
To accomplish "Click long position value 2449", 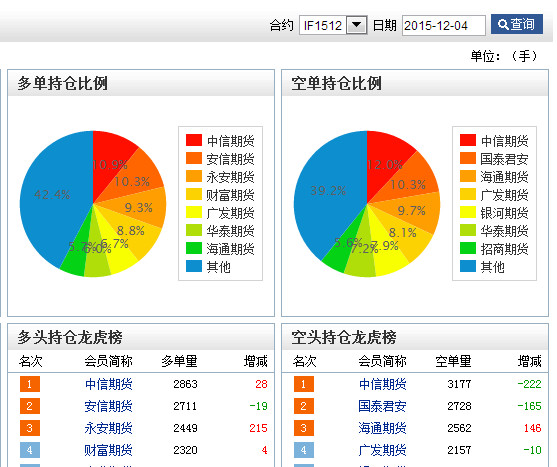I will (185, 428).
